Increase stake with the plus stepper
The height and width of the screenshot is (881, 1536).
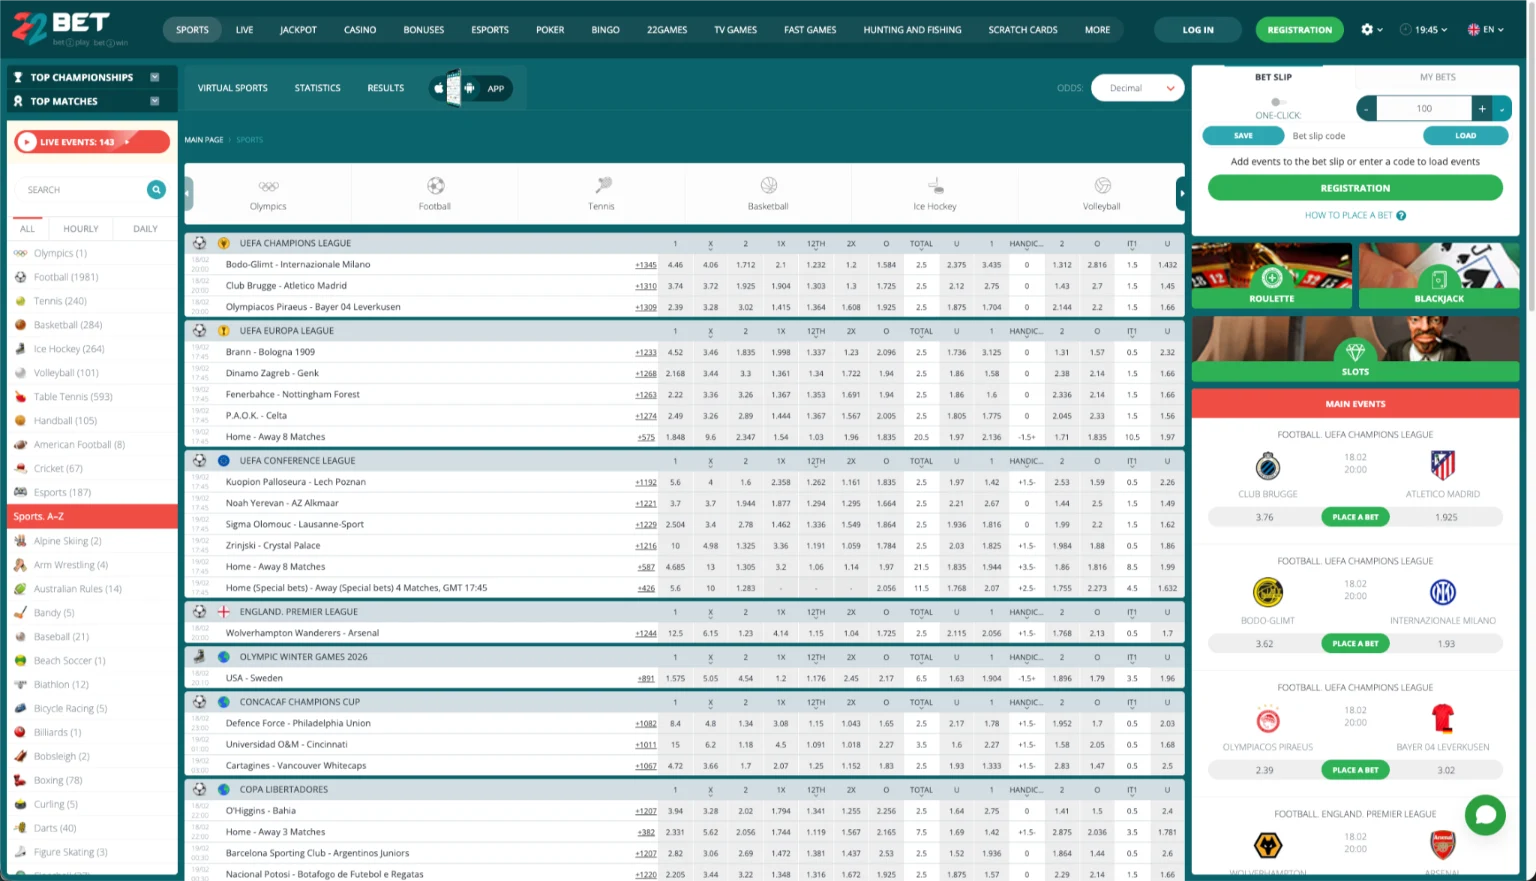click(x=1483, y=108)
